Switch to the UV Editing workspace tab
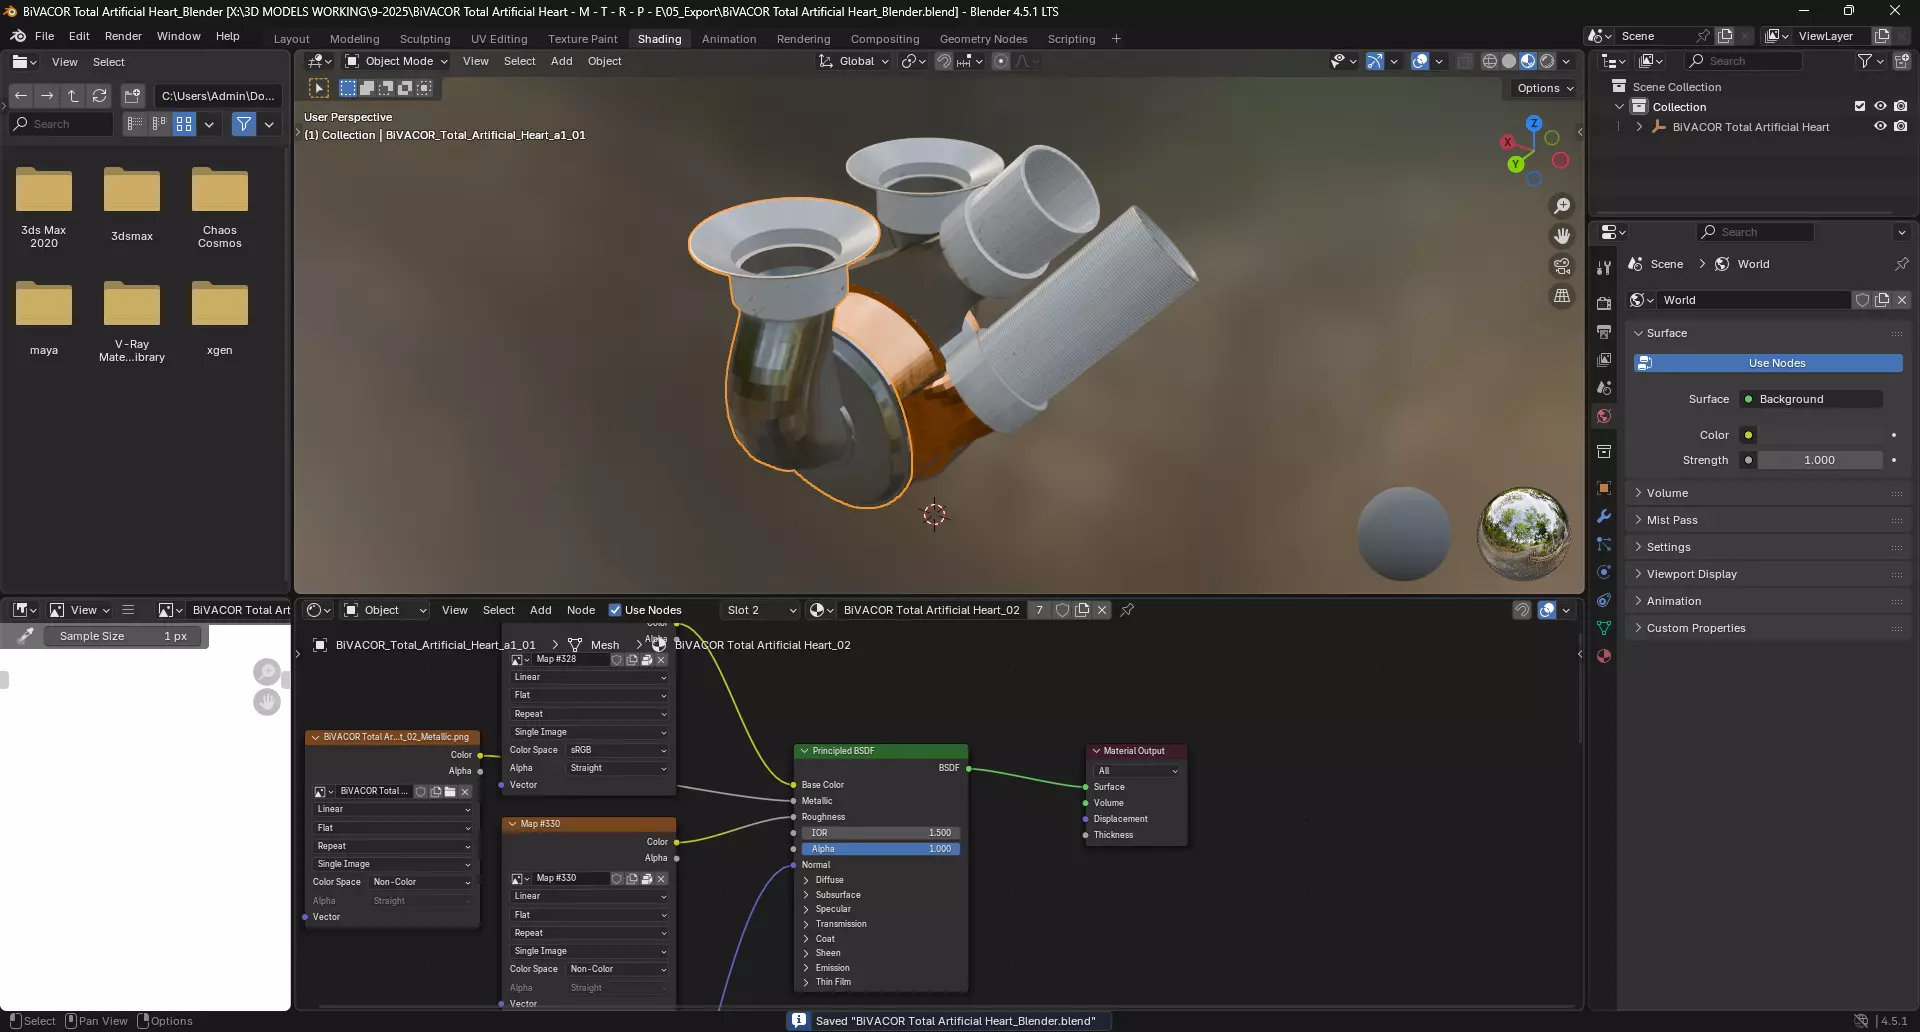This screenshot has width=1920, height=1032. coord(499,39)
